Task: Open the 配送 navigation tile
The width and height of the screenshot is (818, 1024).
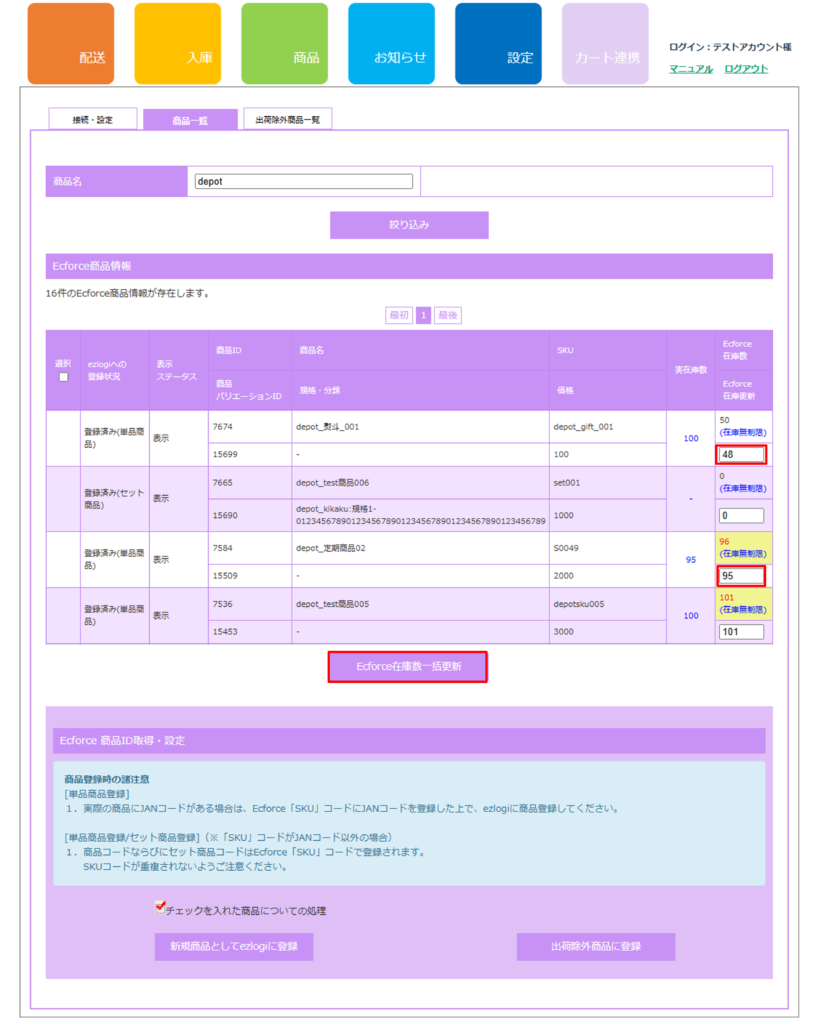Action: 70,44
